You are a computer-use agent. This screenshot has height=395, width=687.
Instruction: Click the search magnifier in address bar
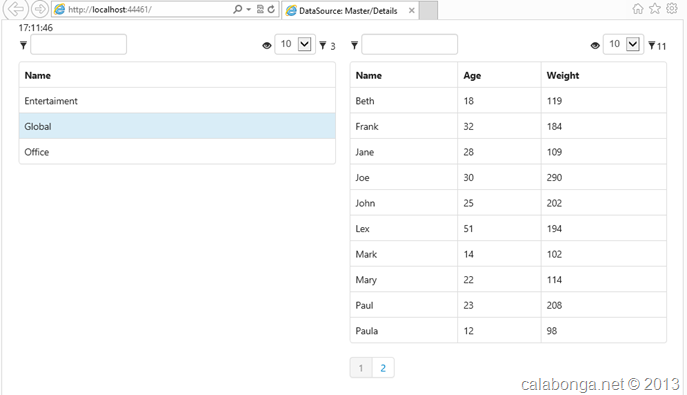pos(237,9)
